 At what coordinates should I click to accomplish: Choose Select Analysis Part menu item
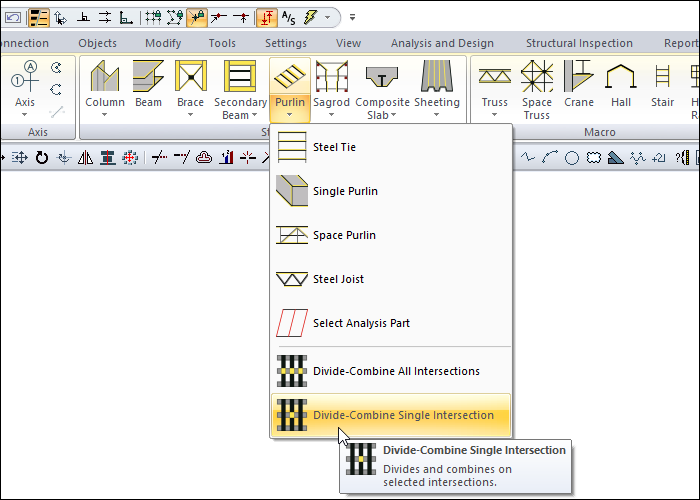tap(391, 323)
